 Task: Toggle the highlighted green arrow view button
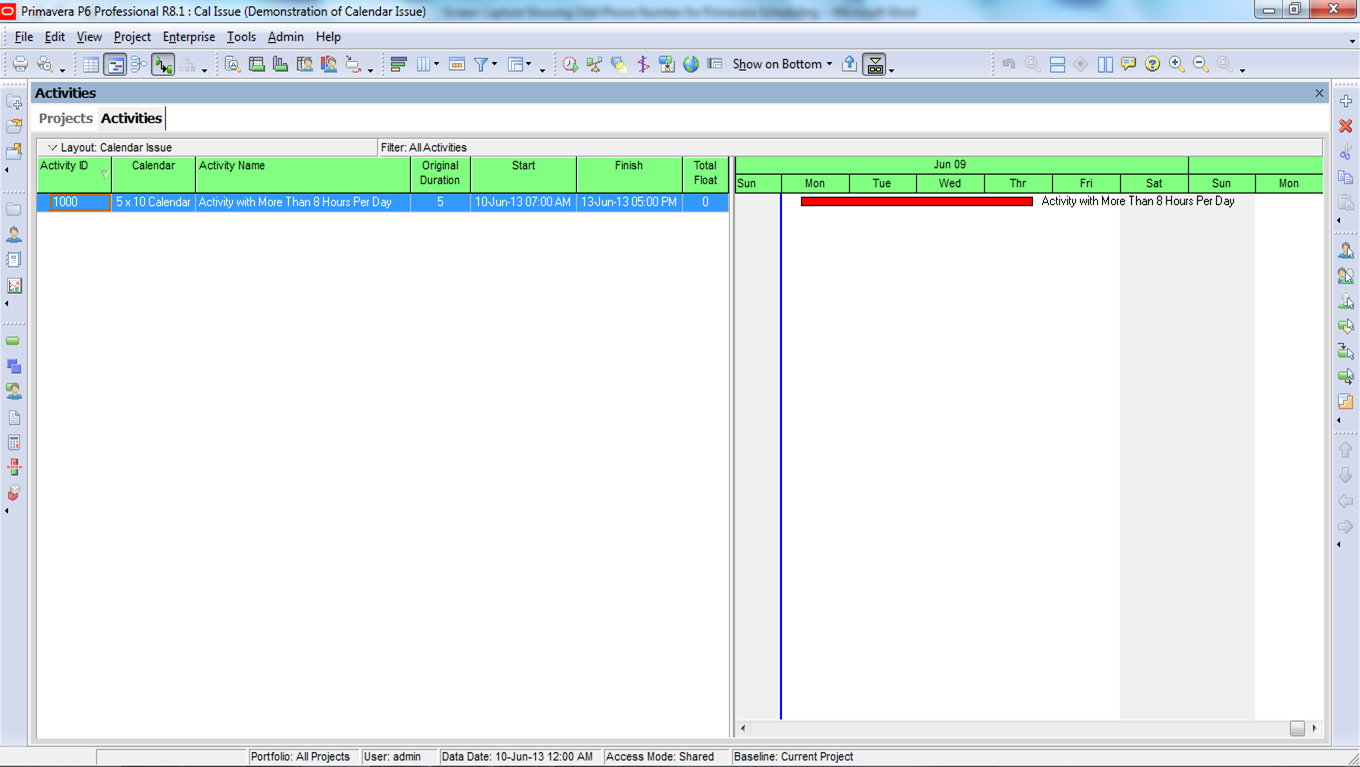coord(163,65)
